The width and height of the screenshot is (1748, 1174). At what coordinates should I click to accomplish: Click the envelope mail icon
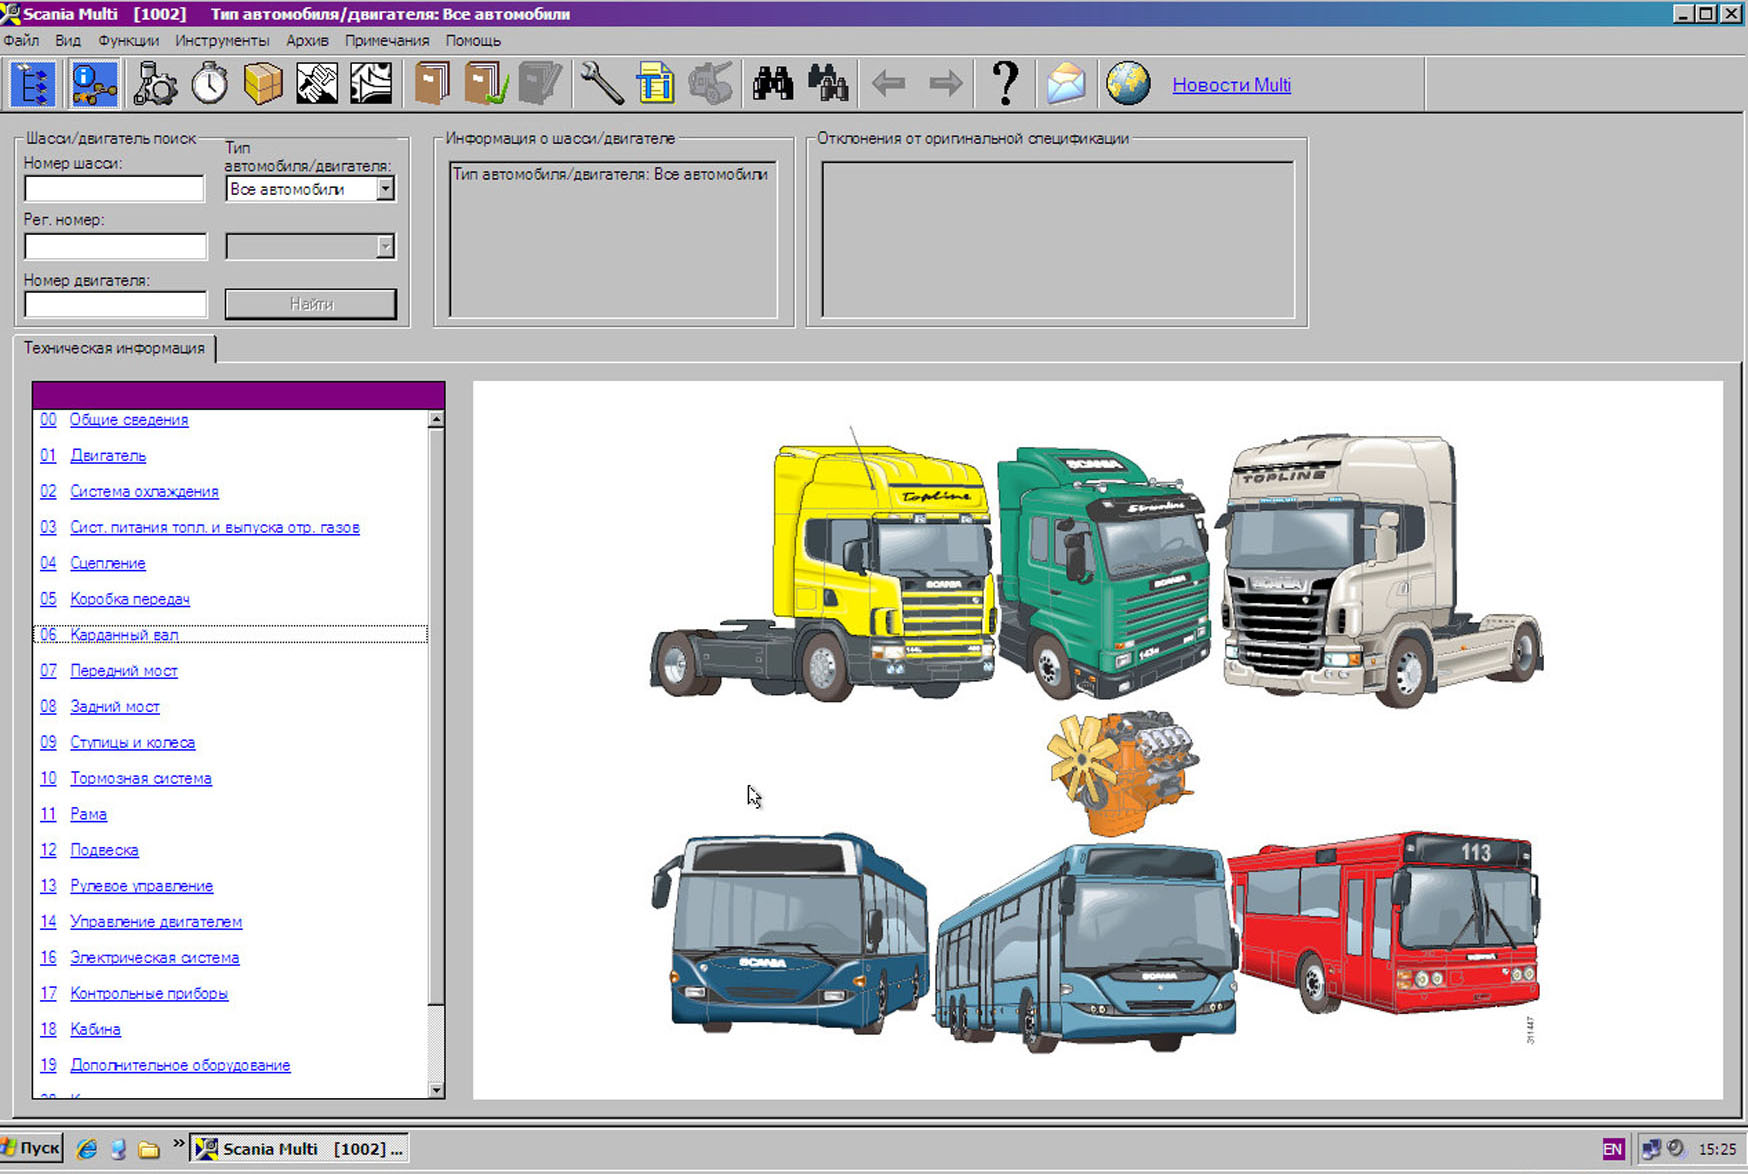click(1066, 84)
